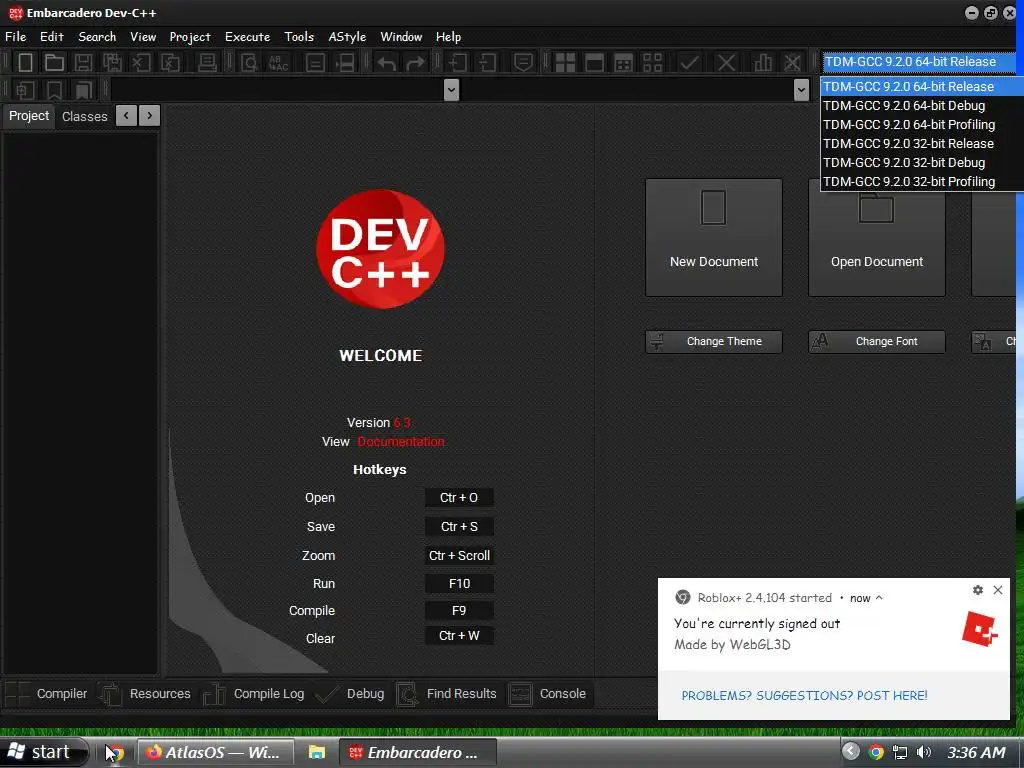1024x768 pixels.
Task: Click the Open folder toolbar icon
Action: click(x=54, y=63)
